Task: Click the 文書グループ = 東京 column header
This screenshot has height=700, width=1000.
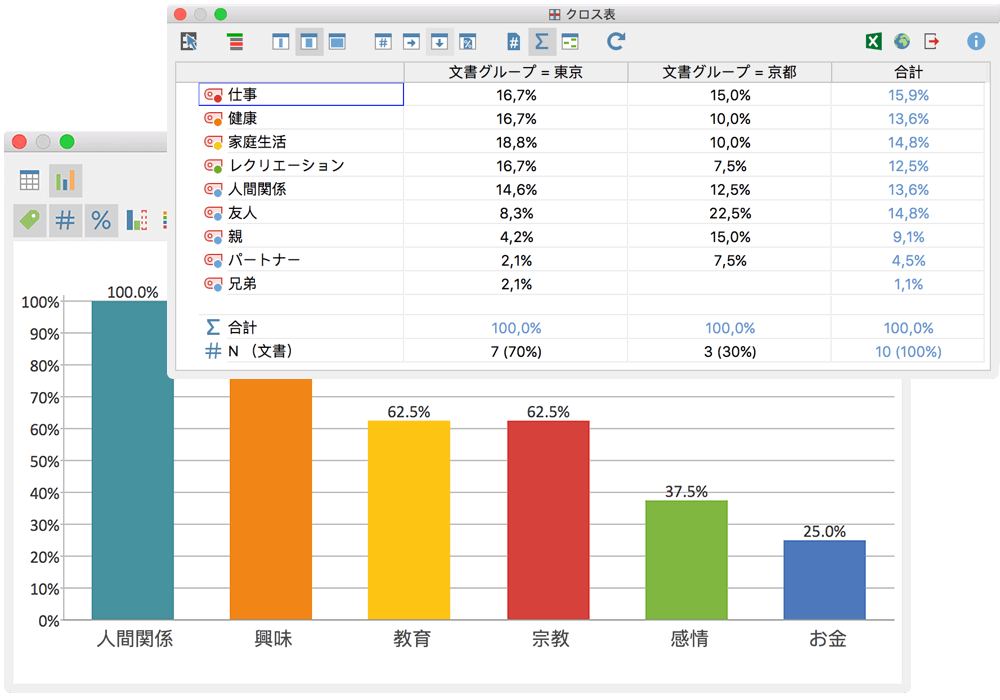Action: (x=515, y=72)
